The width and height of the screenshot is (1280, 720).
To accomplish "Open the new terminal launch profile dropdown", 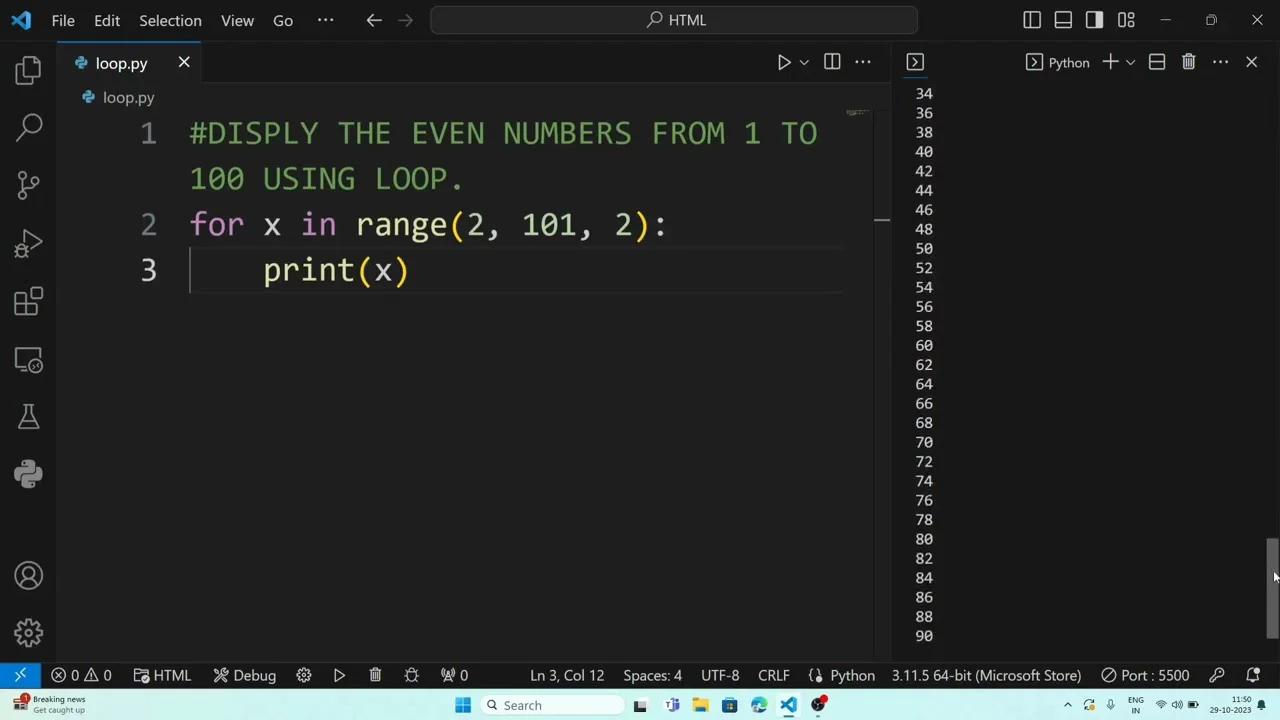I will [1131, 63].
